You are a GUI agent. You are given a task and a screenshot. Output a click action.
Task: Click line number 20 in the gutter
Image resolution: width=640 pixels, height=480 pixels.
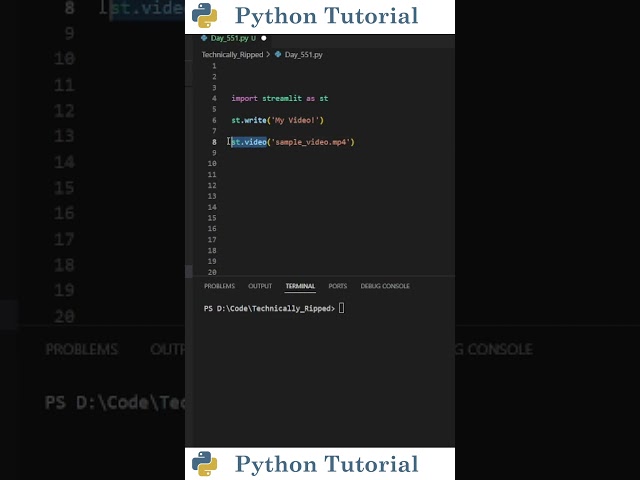(212, 272)
